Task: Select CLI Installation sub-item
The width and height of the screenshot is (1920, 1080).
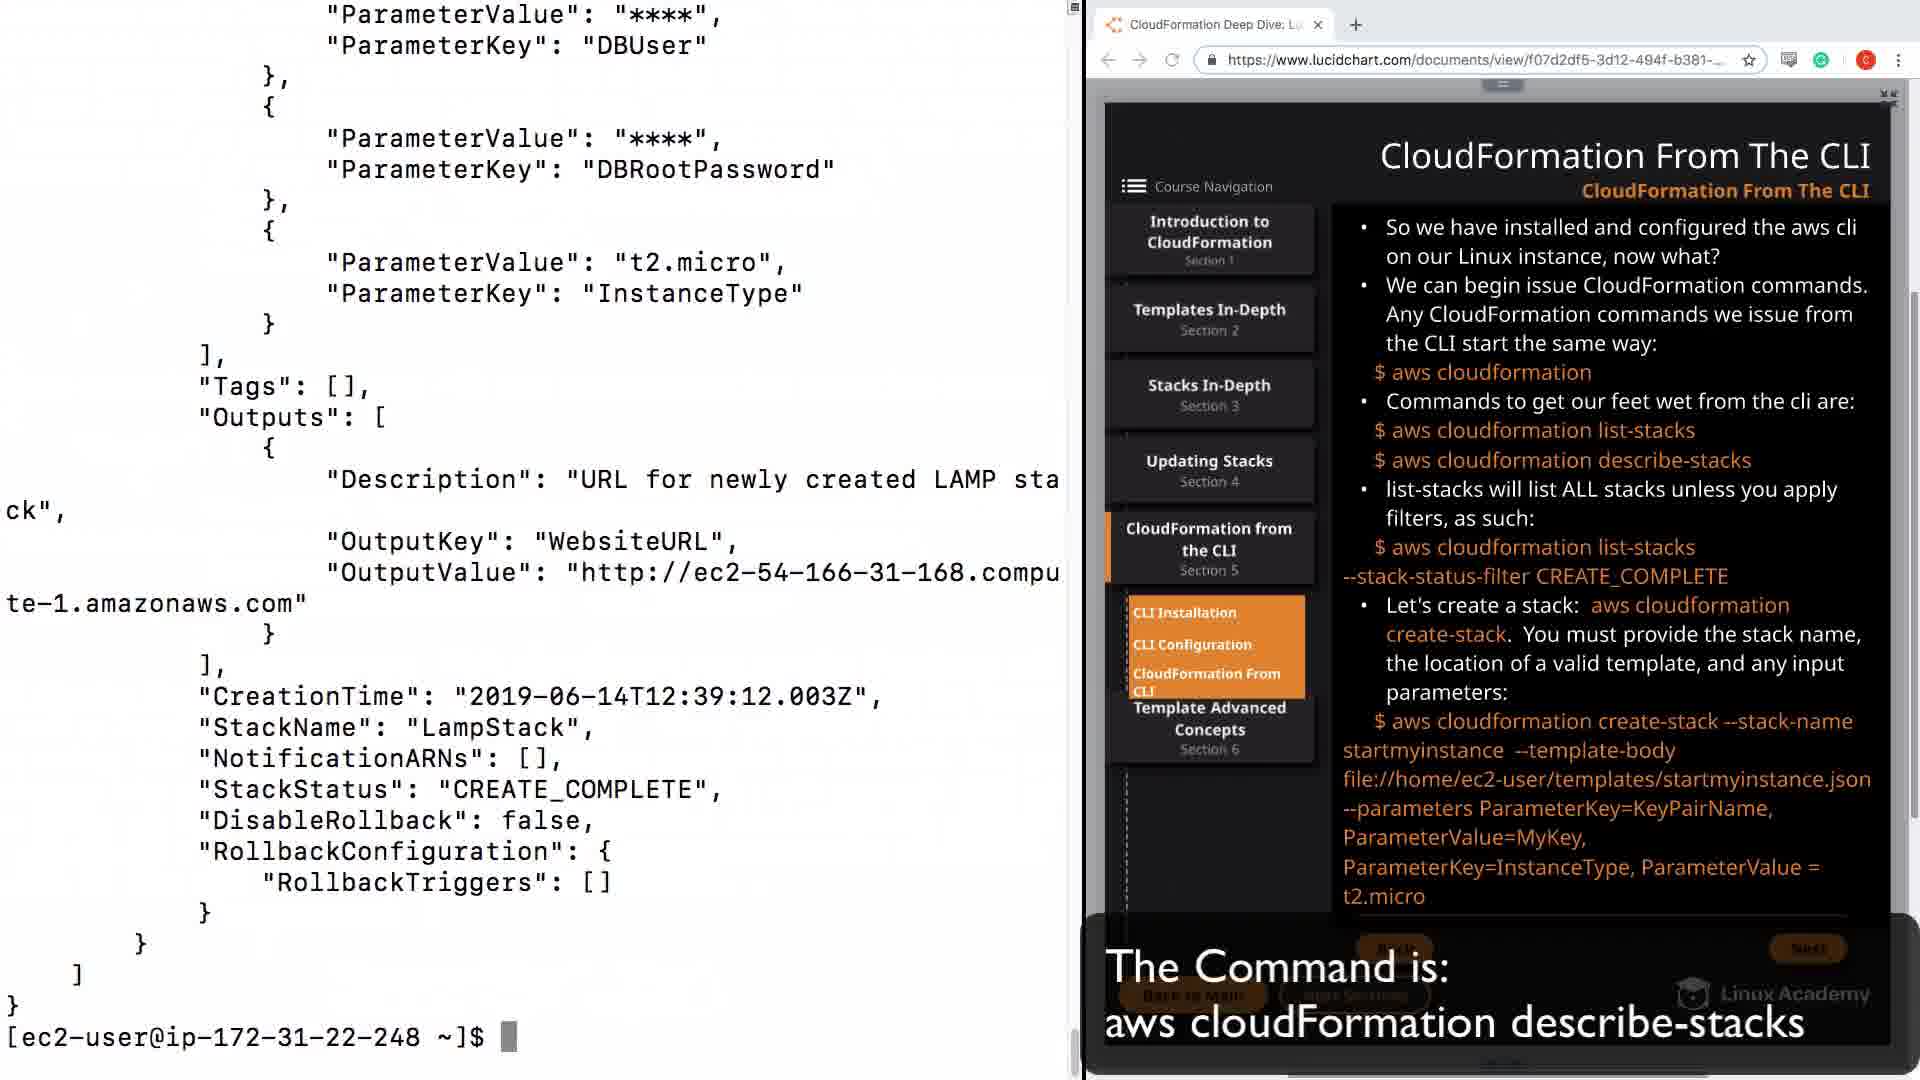Action: tap(1184, 613)
